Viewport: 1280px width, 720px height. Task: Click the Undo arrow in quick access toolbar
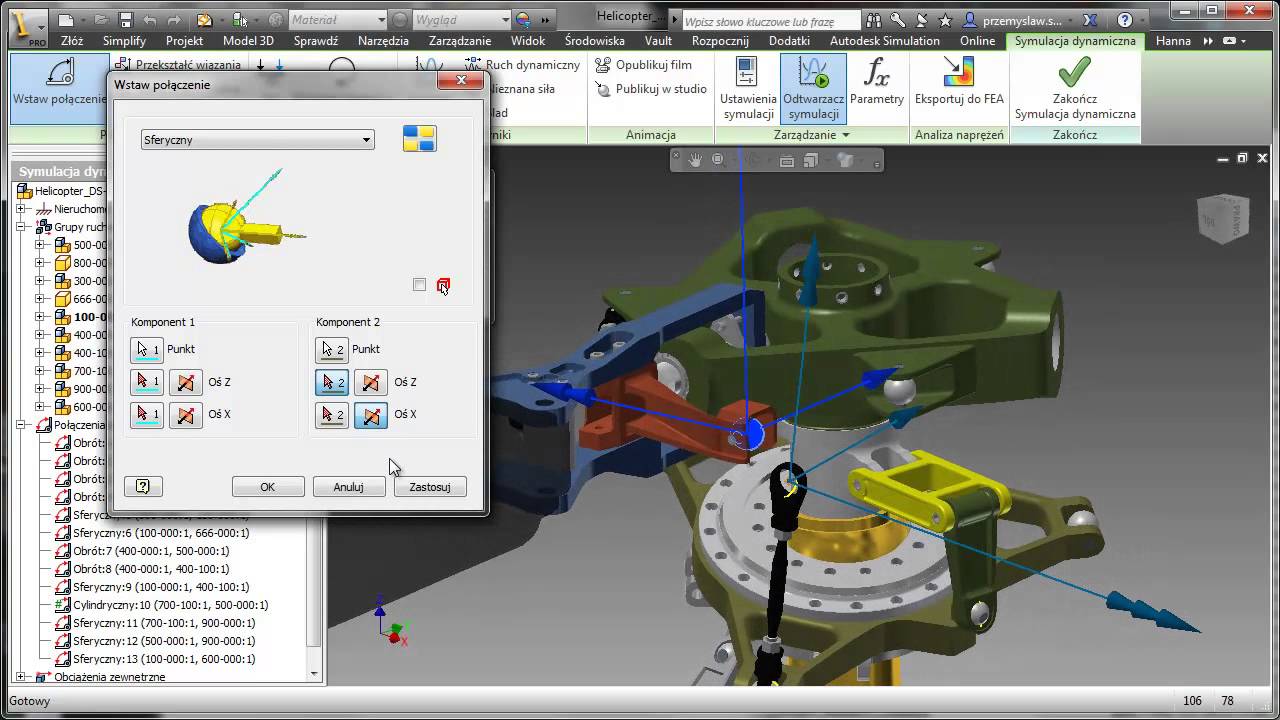pos(151,20)
